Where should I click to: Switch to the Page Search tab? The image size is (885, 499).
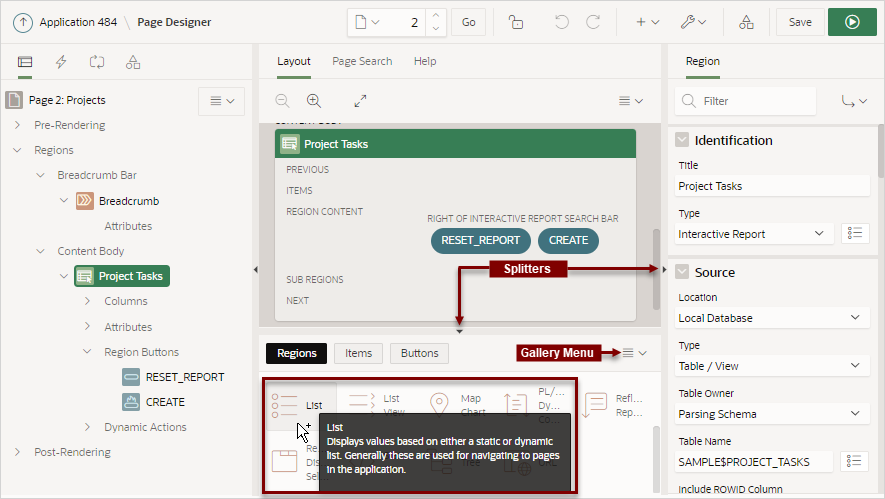[362, 61]
